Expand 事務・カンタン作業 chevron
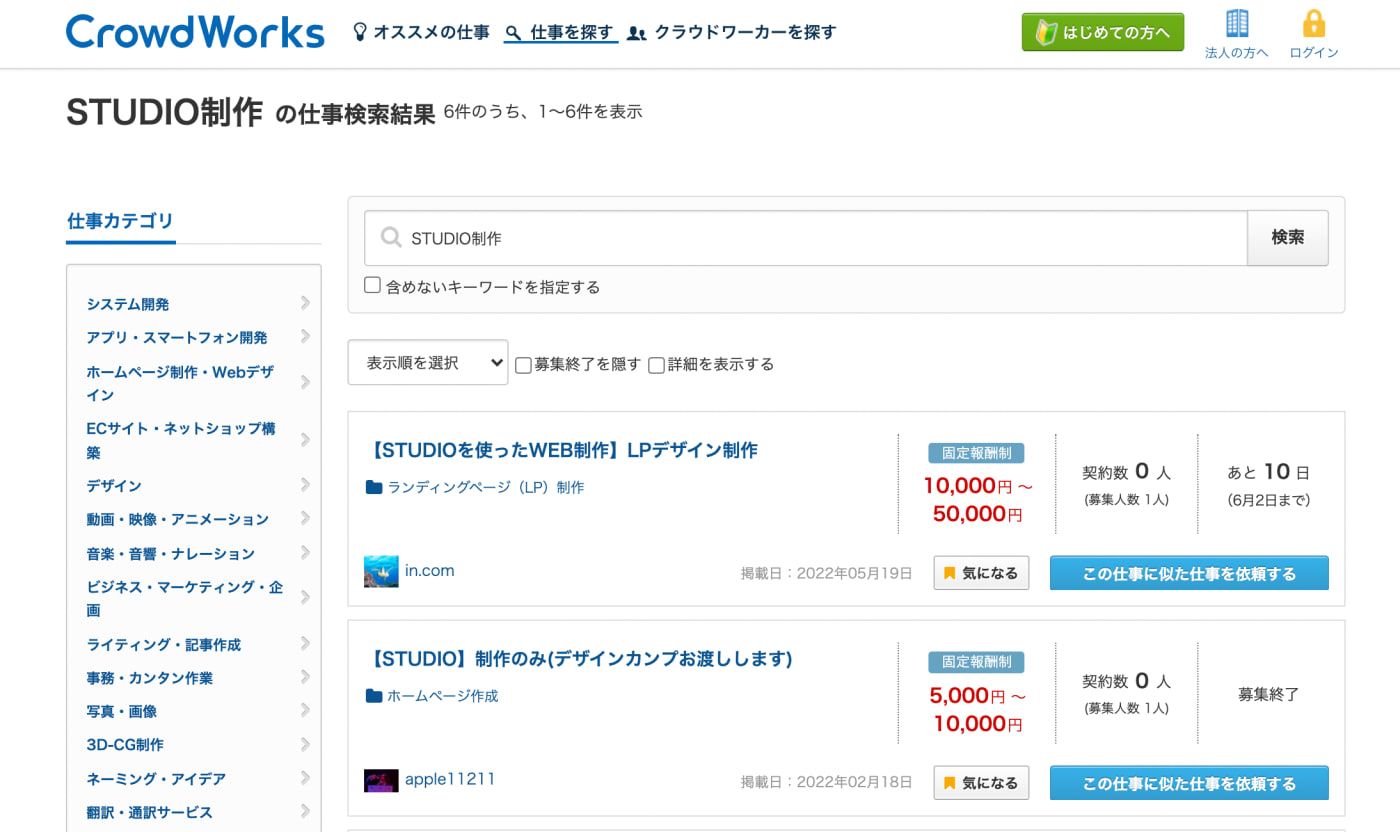The image size is (1400, 832). click(305, 677)
